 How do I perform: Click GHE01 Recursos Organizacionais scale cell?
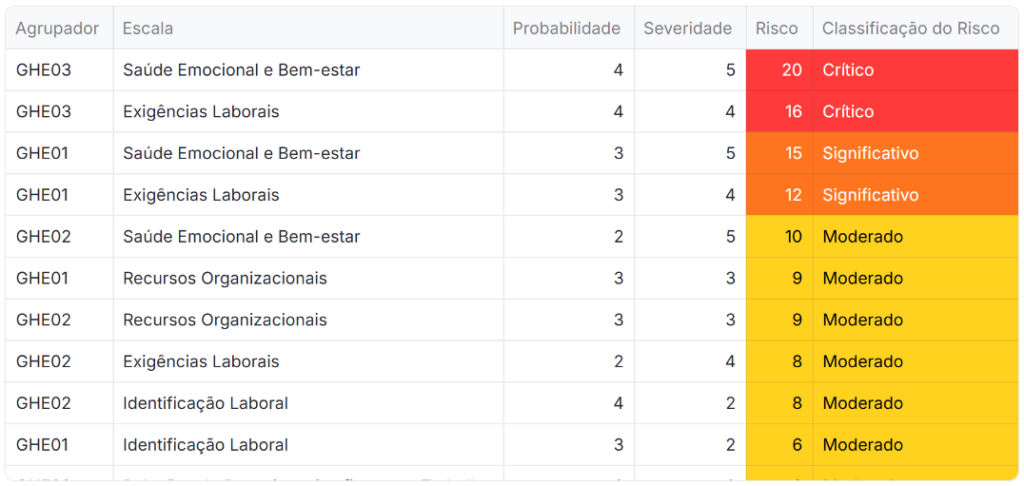pyautogui.click(x=225, y=278)
